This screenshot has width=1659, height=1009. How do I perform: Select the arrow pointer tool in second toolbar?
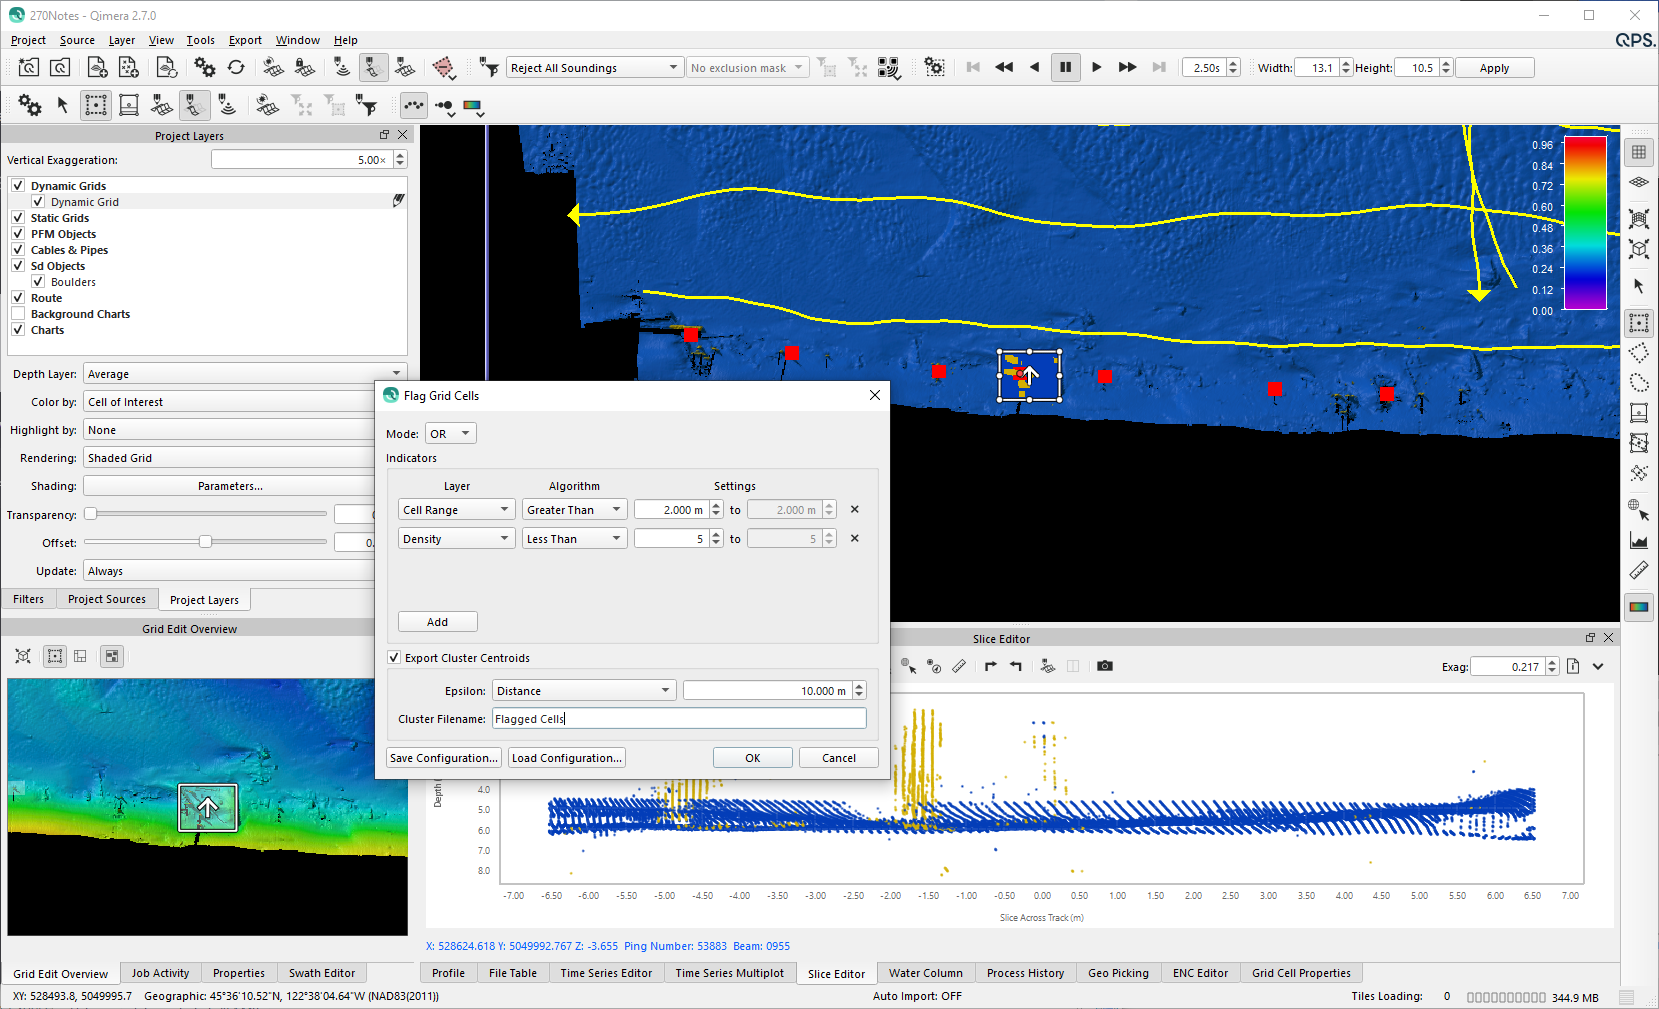tap(62, 105)
